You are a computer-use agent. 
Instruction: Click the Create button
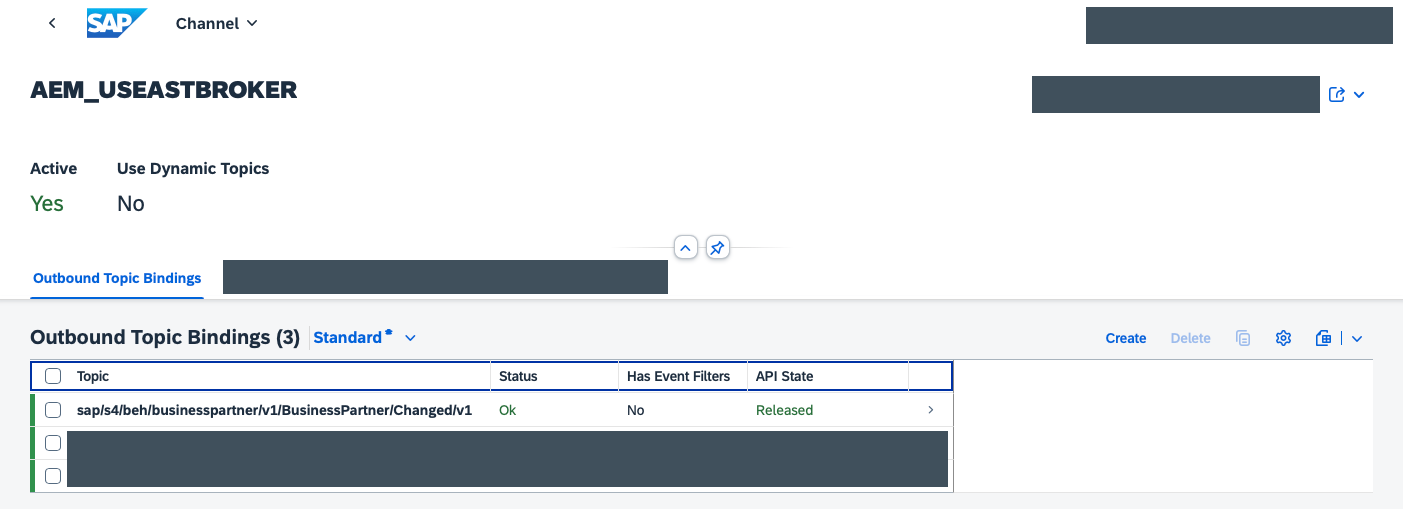point(1126,338)
